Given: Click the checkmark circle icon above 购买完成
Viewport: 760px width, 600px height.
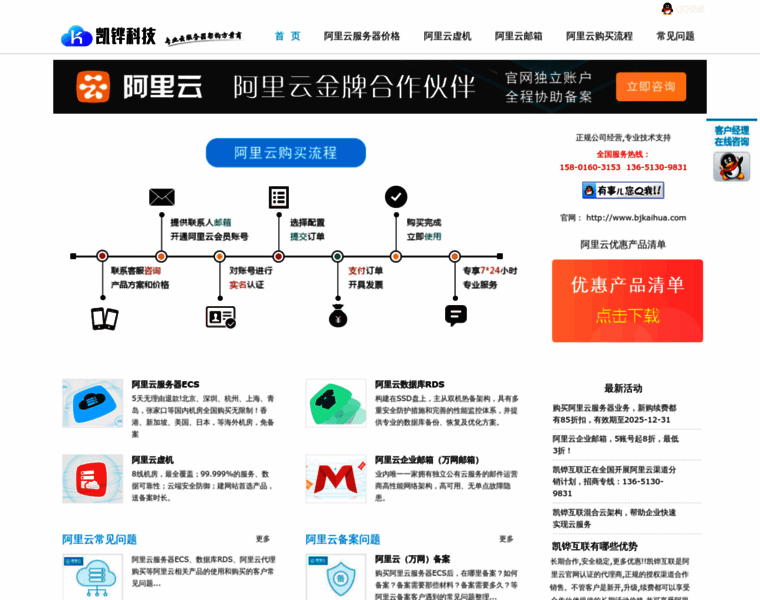Looking at the screenshot, I should pyautogui.click(x=396, y=197).
